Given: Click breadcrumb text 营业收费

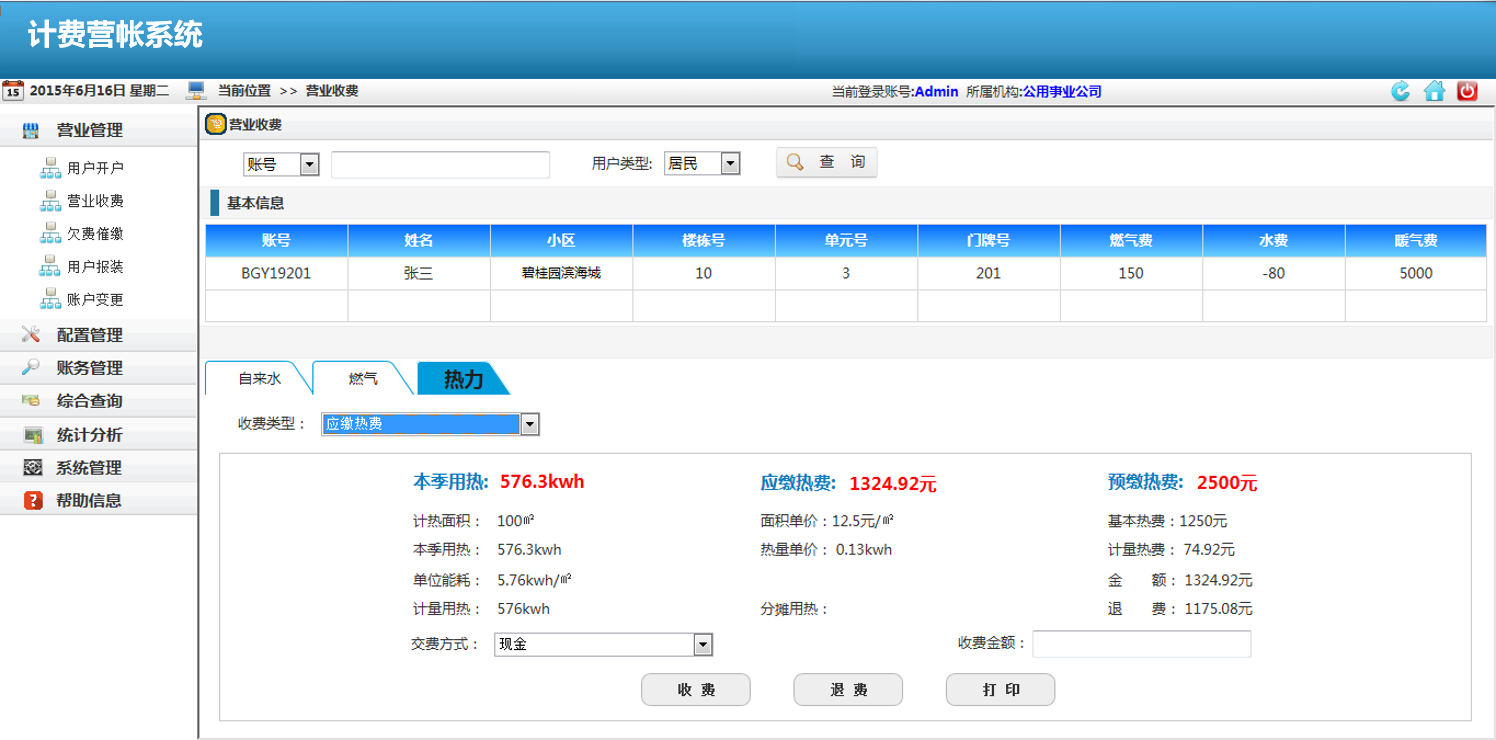Looking at the screenshot, I should tap(332, 91).
